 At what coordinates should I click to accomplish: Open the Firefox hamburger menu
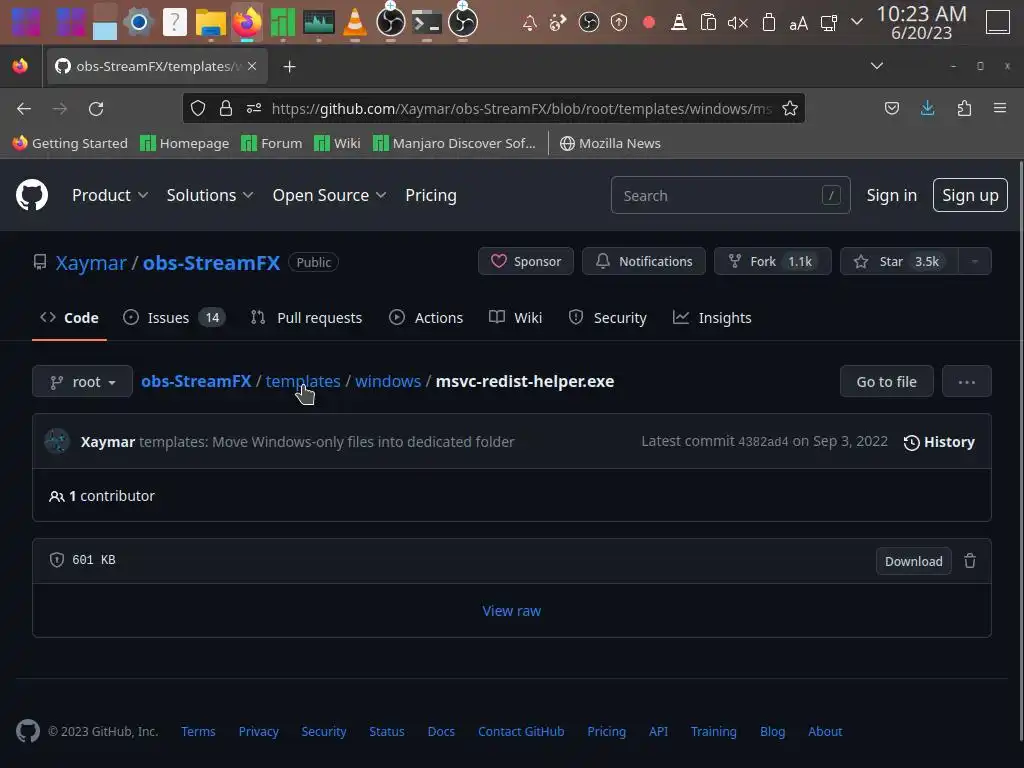tap(1000, 108)
